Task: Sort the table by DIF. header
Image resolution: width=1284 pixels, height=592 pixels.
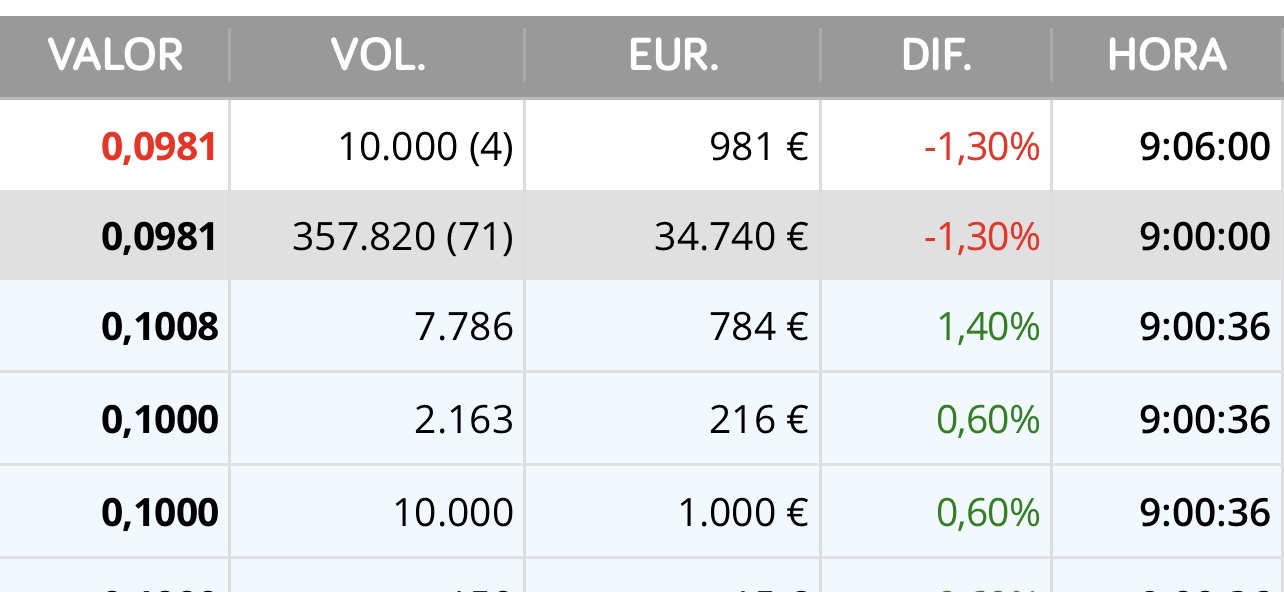Action: [936, 56]
